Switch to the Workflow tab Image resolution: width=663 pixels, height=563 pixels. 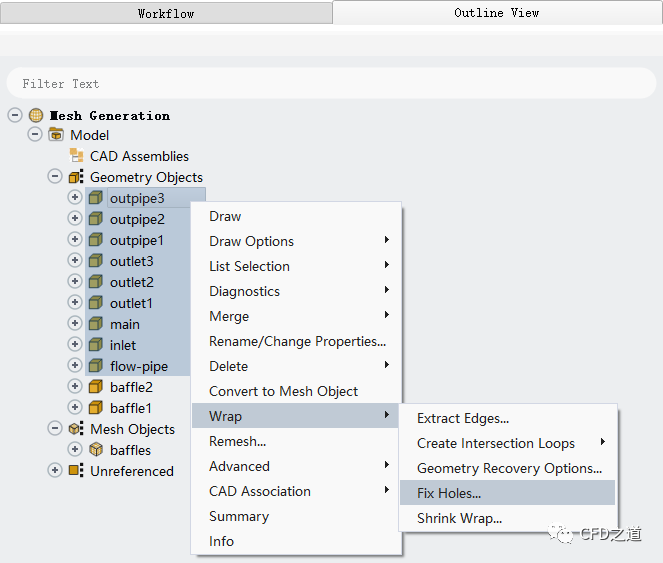166,13
